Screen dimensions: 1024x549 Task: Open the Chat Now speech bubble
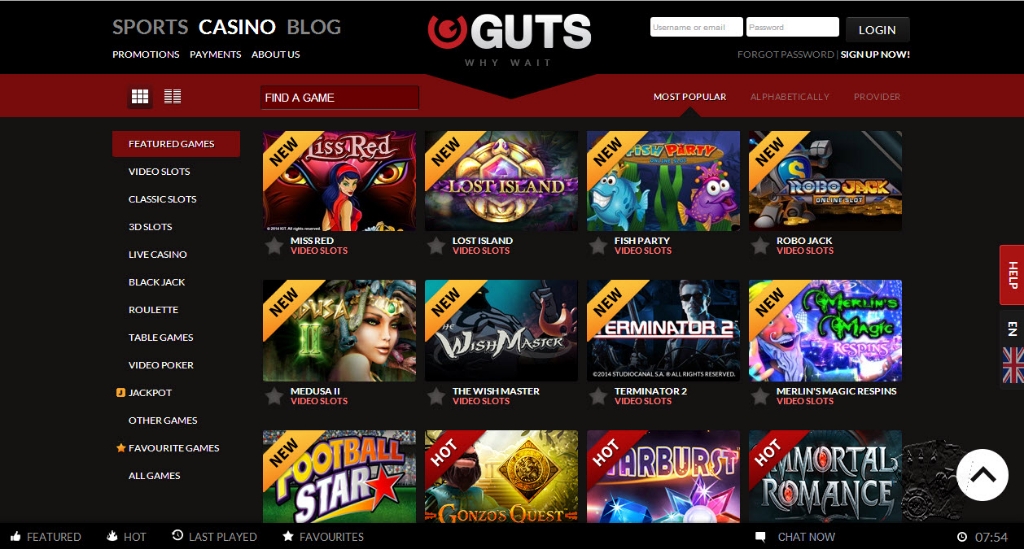click(x=760, y=537)
